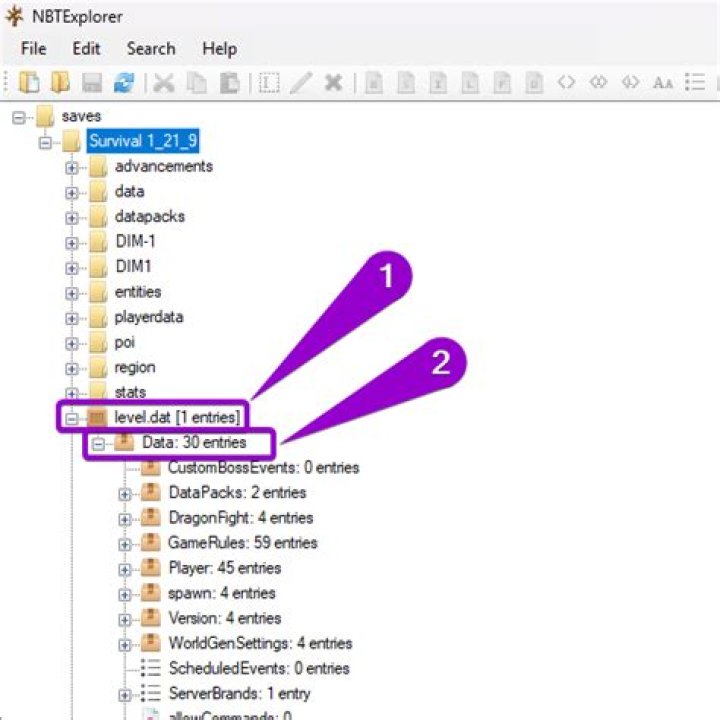
Task: Click the Add Long Array Tag icon
Action: [x=630, y=83]
